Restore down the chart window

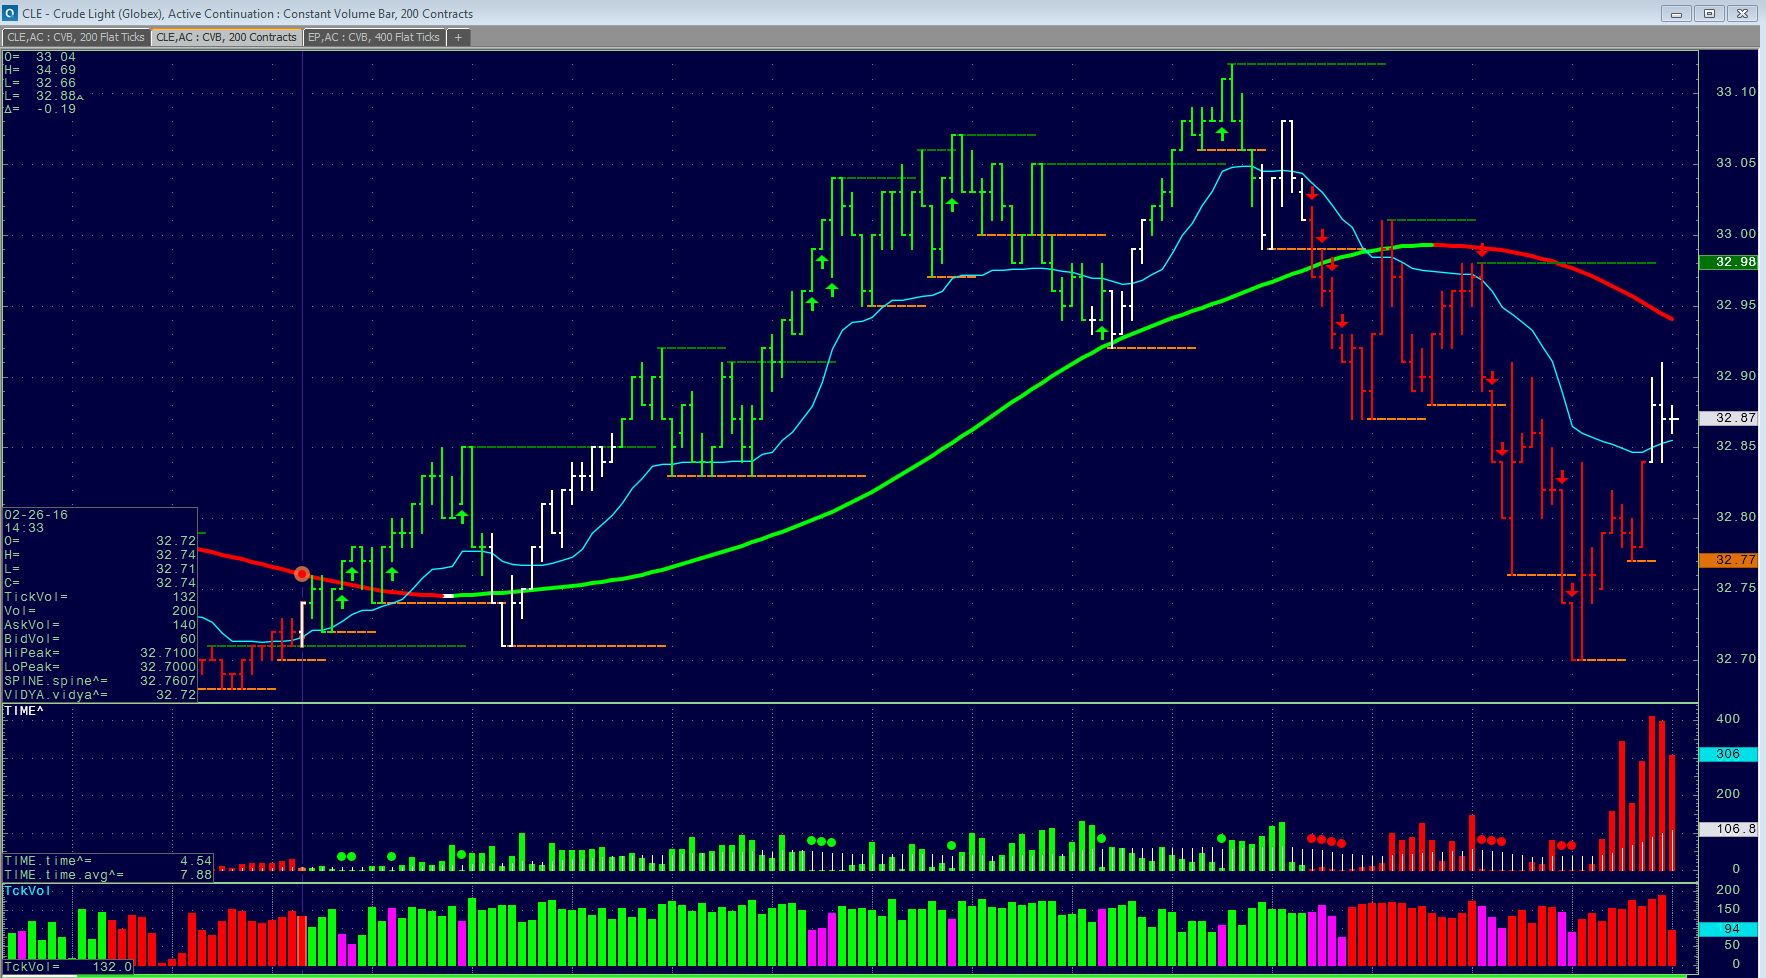tap(1709, 13)
